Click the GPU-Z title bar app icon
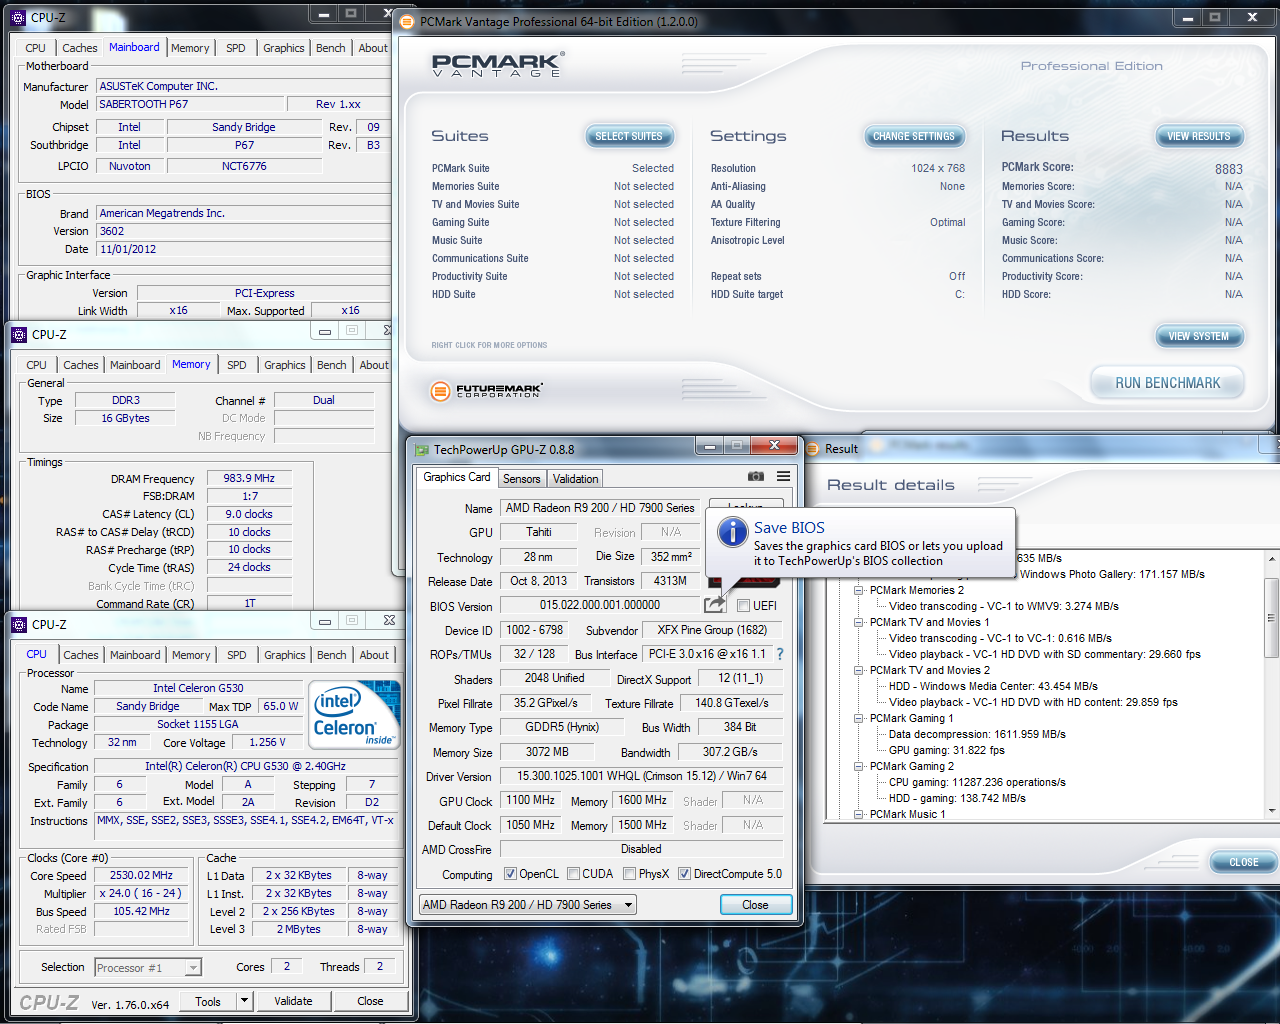Image resolution: width=1280 pixels, height=1024 pixels. (422, 450)
